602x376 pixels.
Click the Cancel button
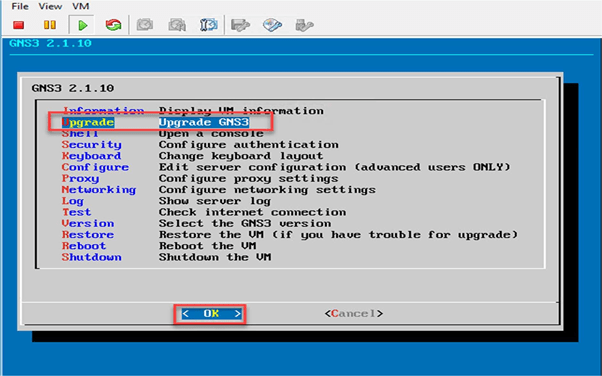tap(354, 314)
